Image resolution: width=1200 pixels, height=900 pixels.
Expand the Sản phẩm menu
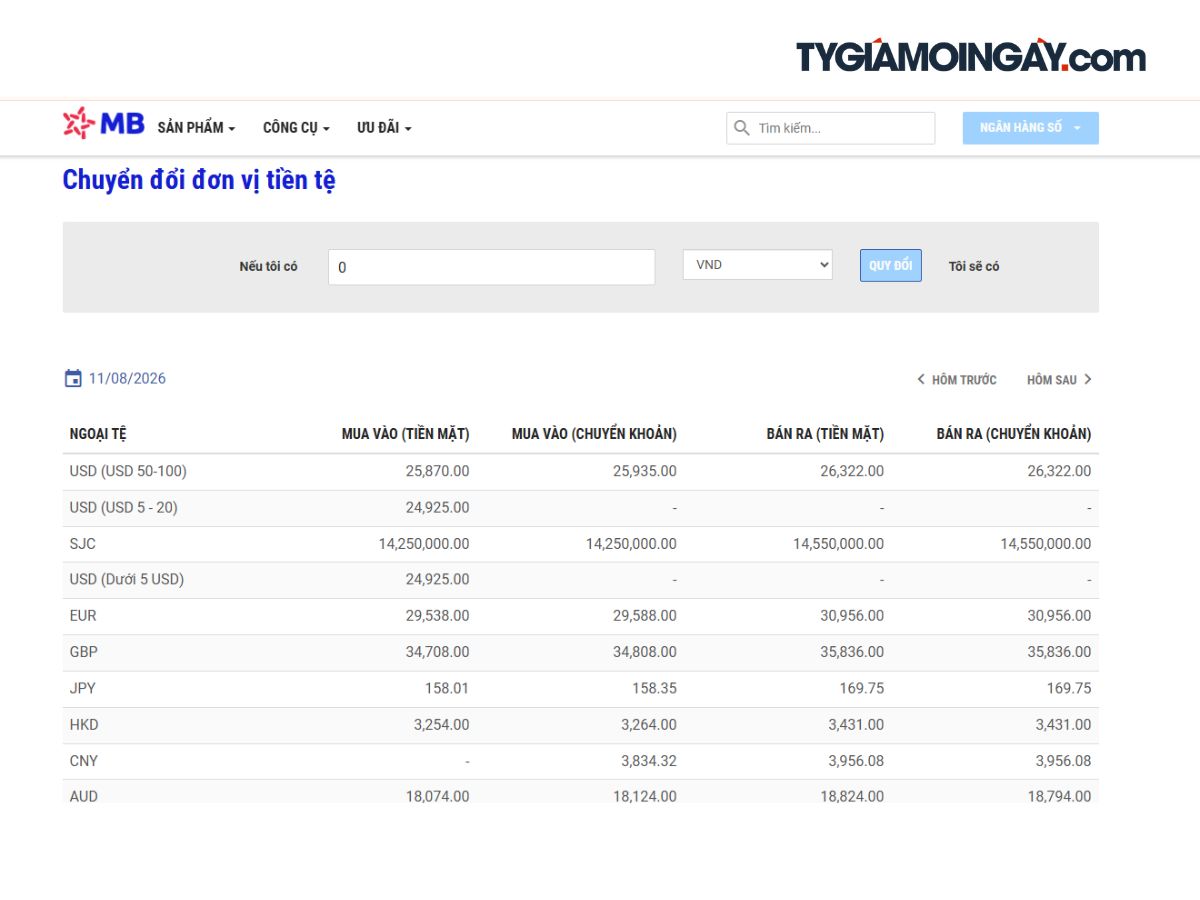click(x=196, y=128)
